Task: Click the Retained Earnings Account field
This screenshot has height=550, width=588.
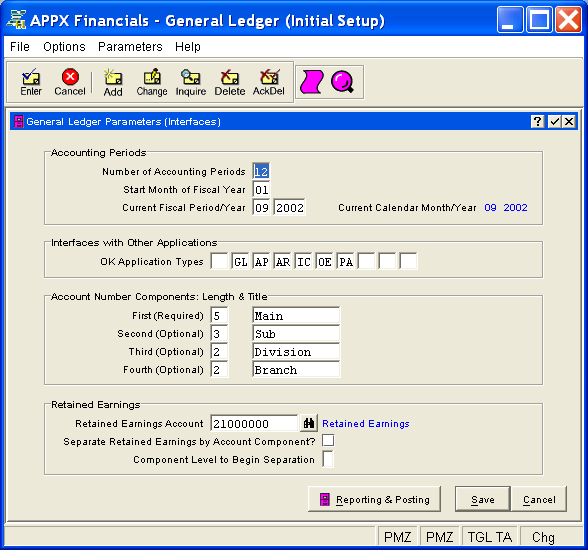Action: 254,424
